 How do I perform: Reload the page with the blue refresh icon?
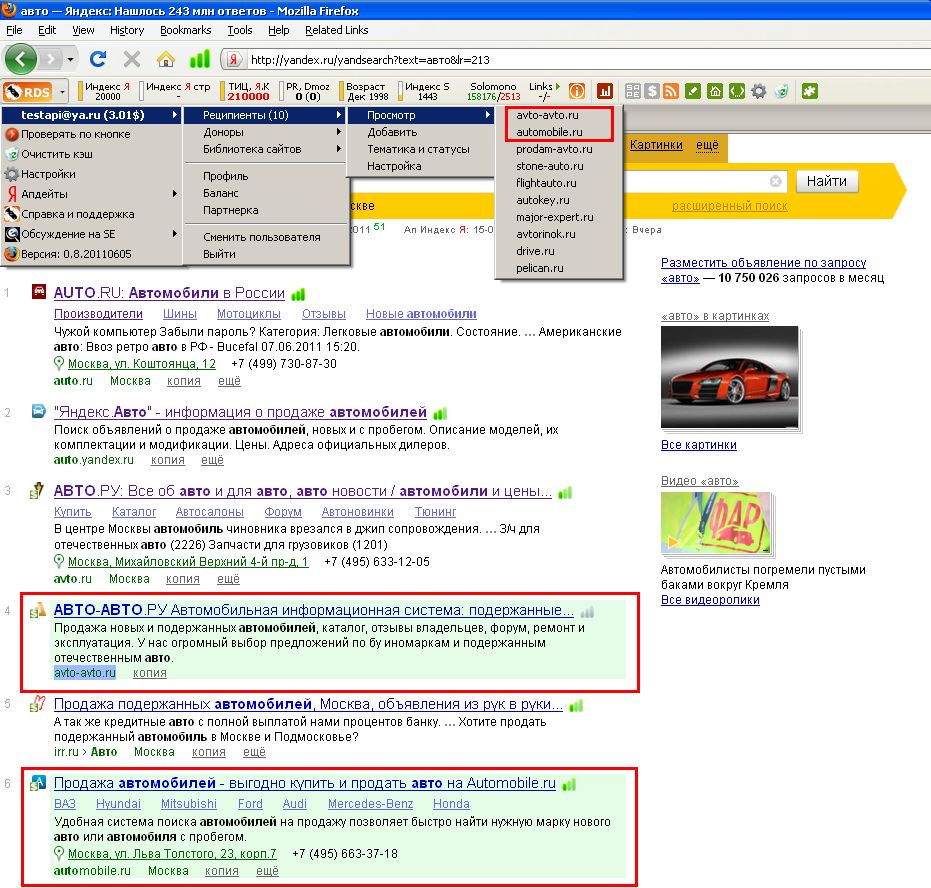click(x=98, y=59)
